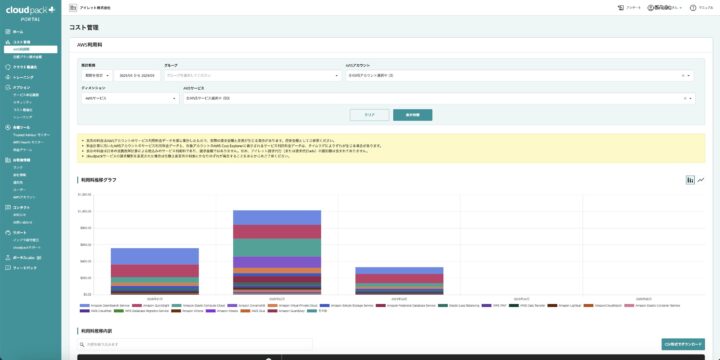
Task: Click the monitoring tools icon in sidebar
Action: tap(8, 127)
